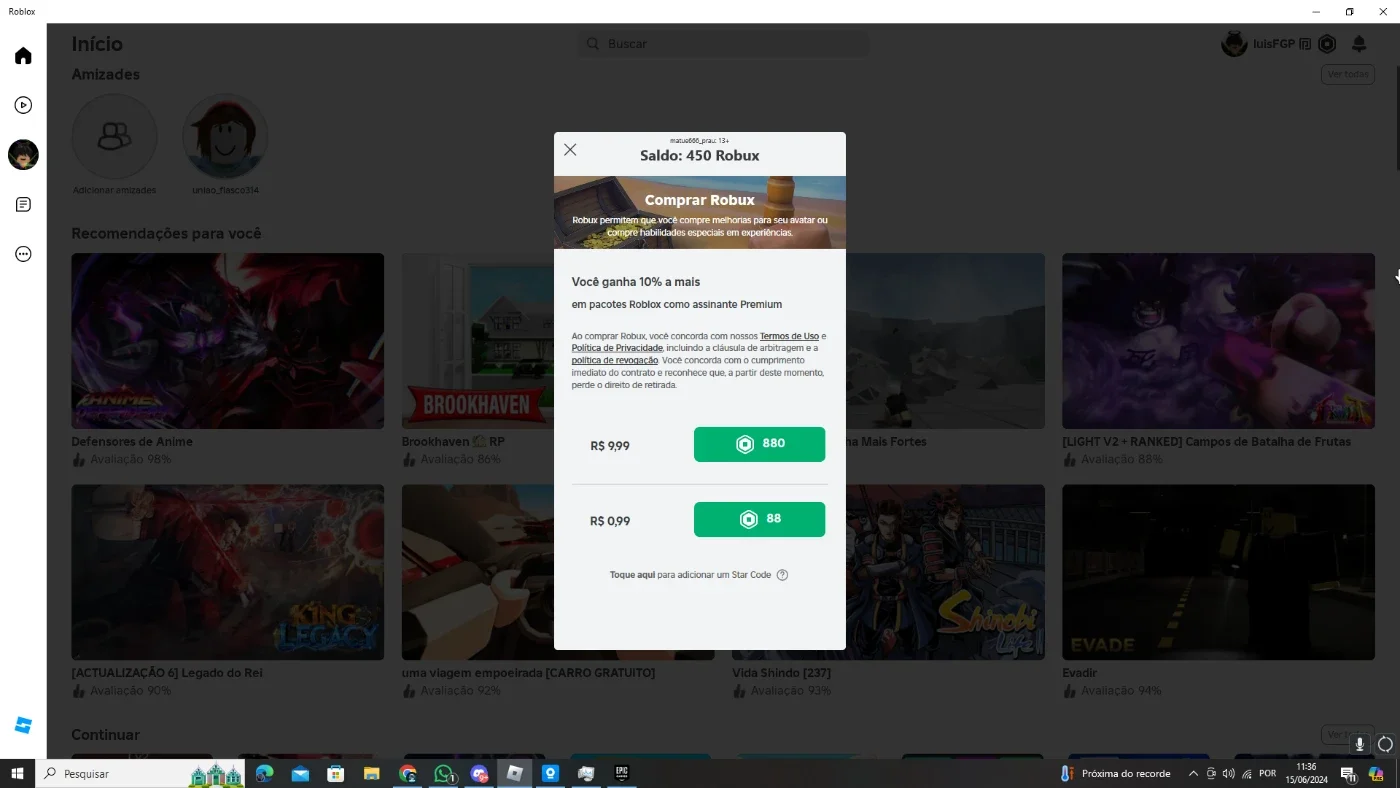Screen dimensions: 1400x788
Task: Tap 'Toque aqui' to add Star Code
Action: tap(632, 575)
